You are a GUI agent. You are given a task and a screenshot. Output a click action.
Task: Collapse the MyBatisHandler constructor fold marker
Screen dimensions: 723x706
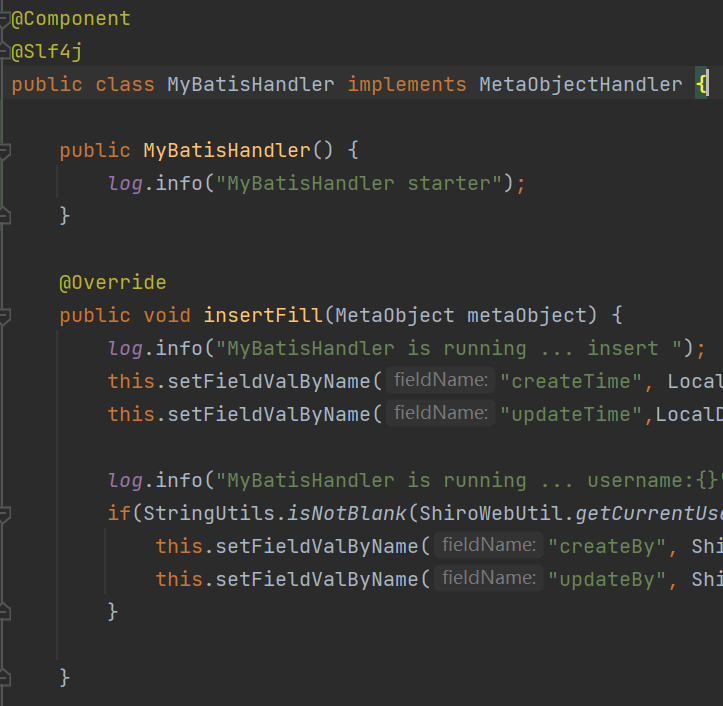(4, 150)
